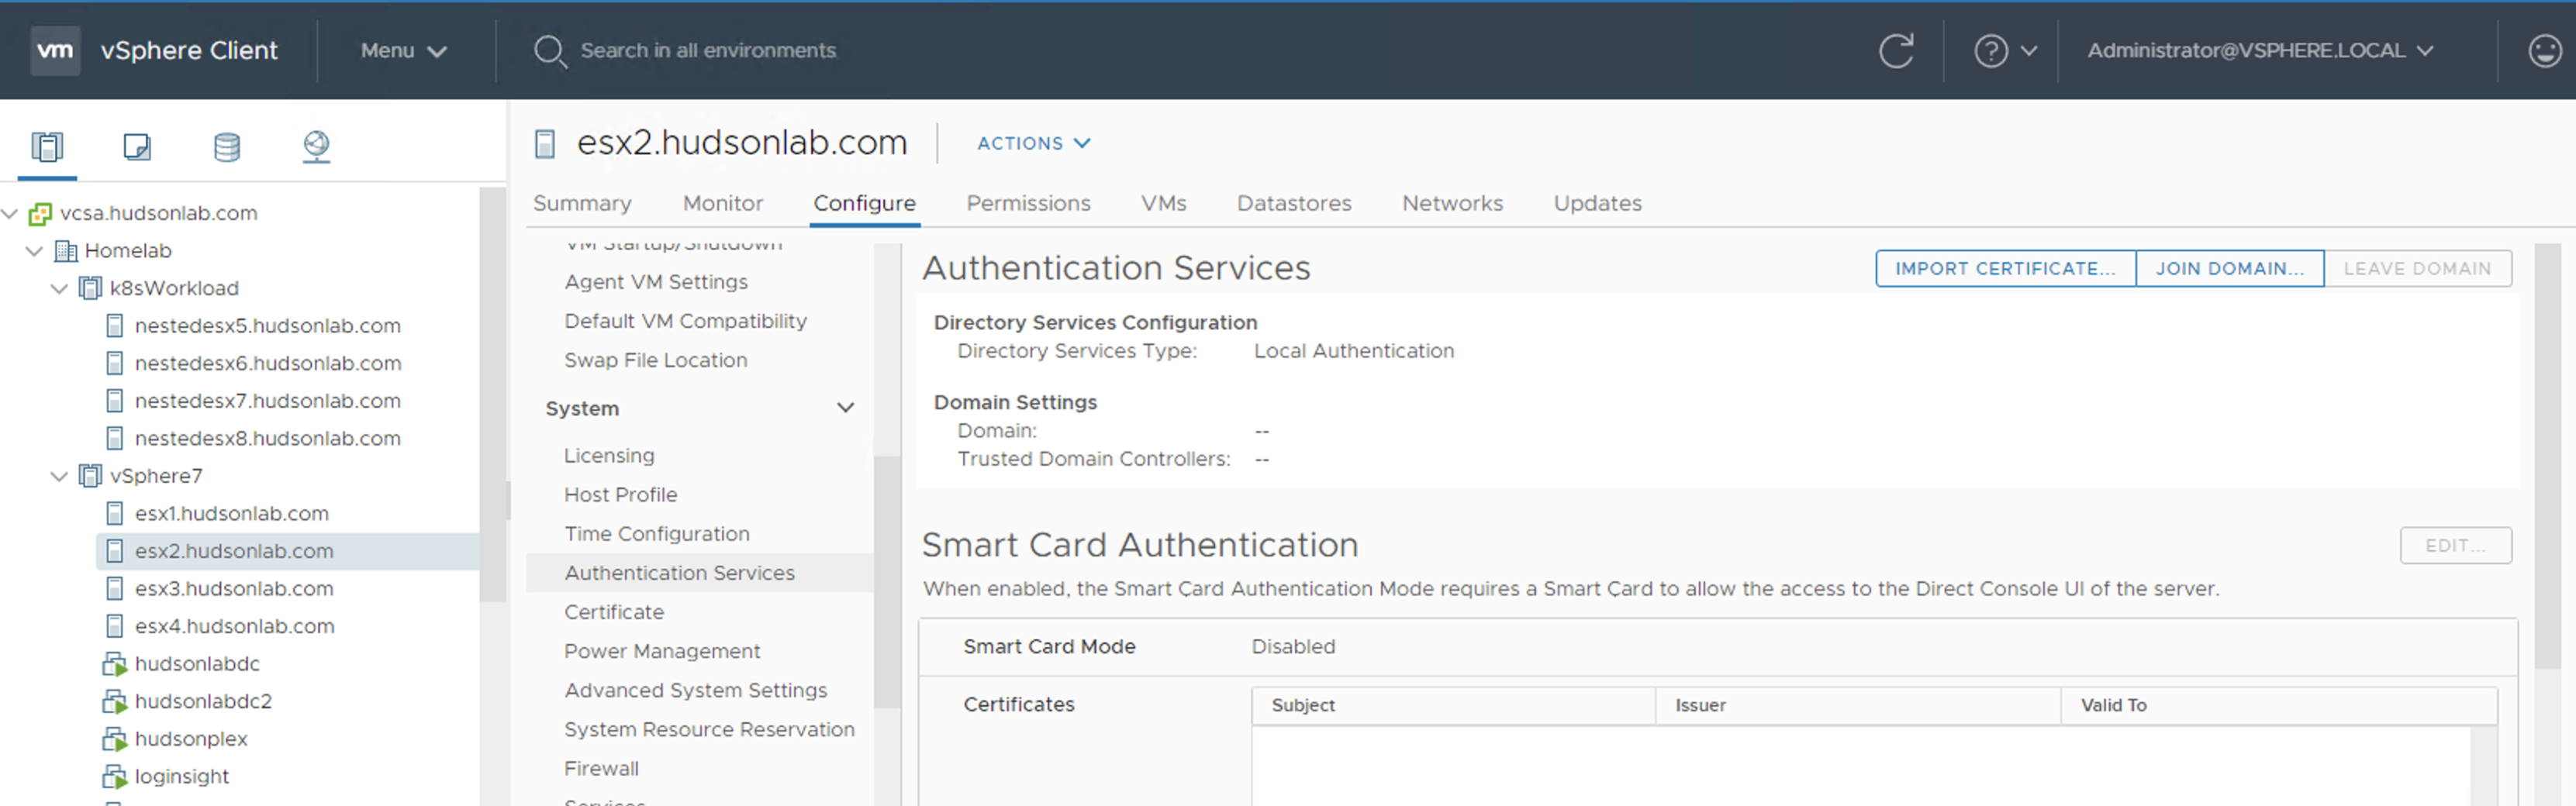This screenshot has height=806, width=2576.
Task: Collapse the System settings section
Action: [845, 408]
